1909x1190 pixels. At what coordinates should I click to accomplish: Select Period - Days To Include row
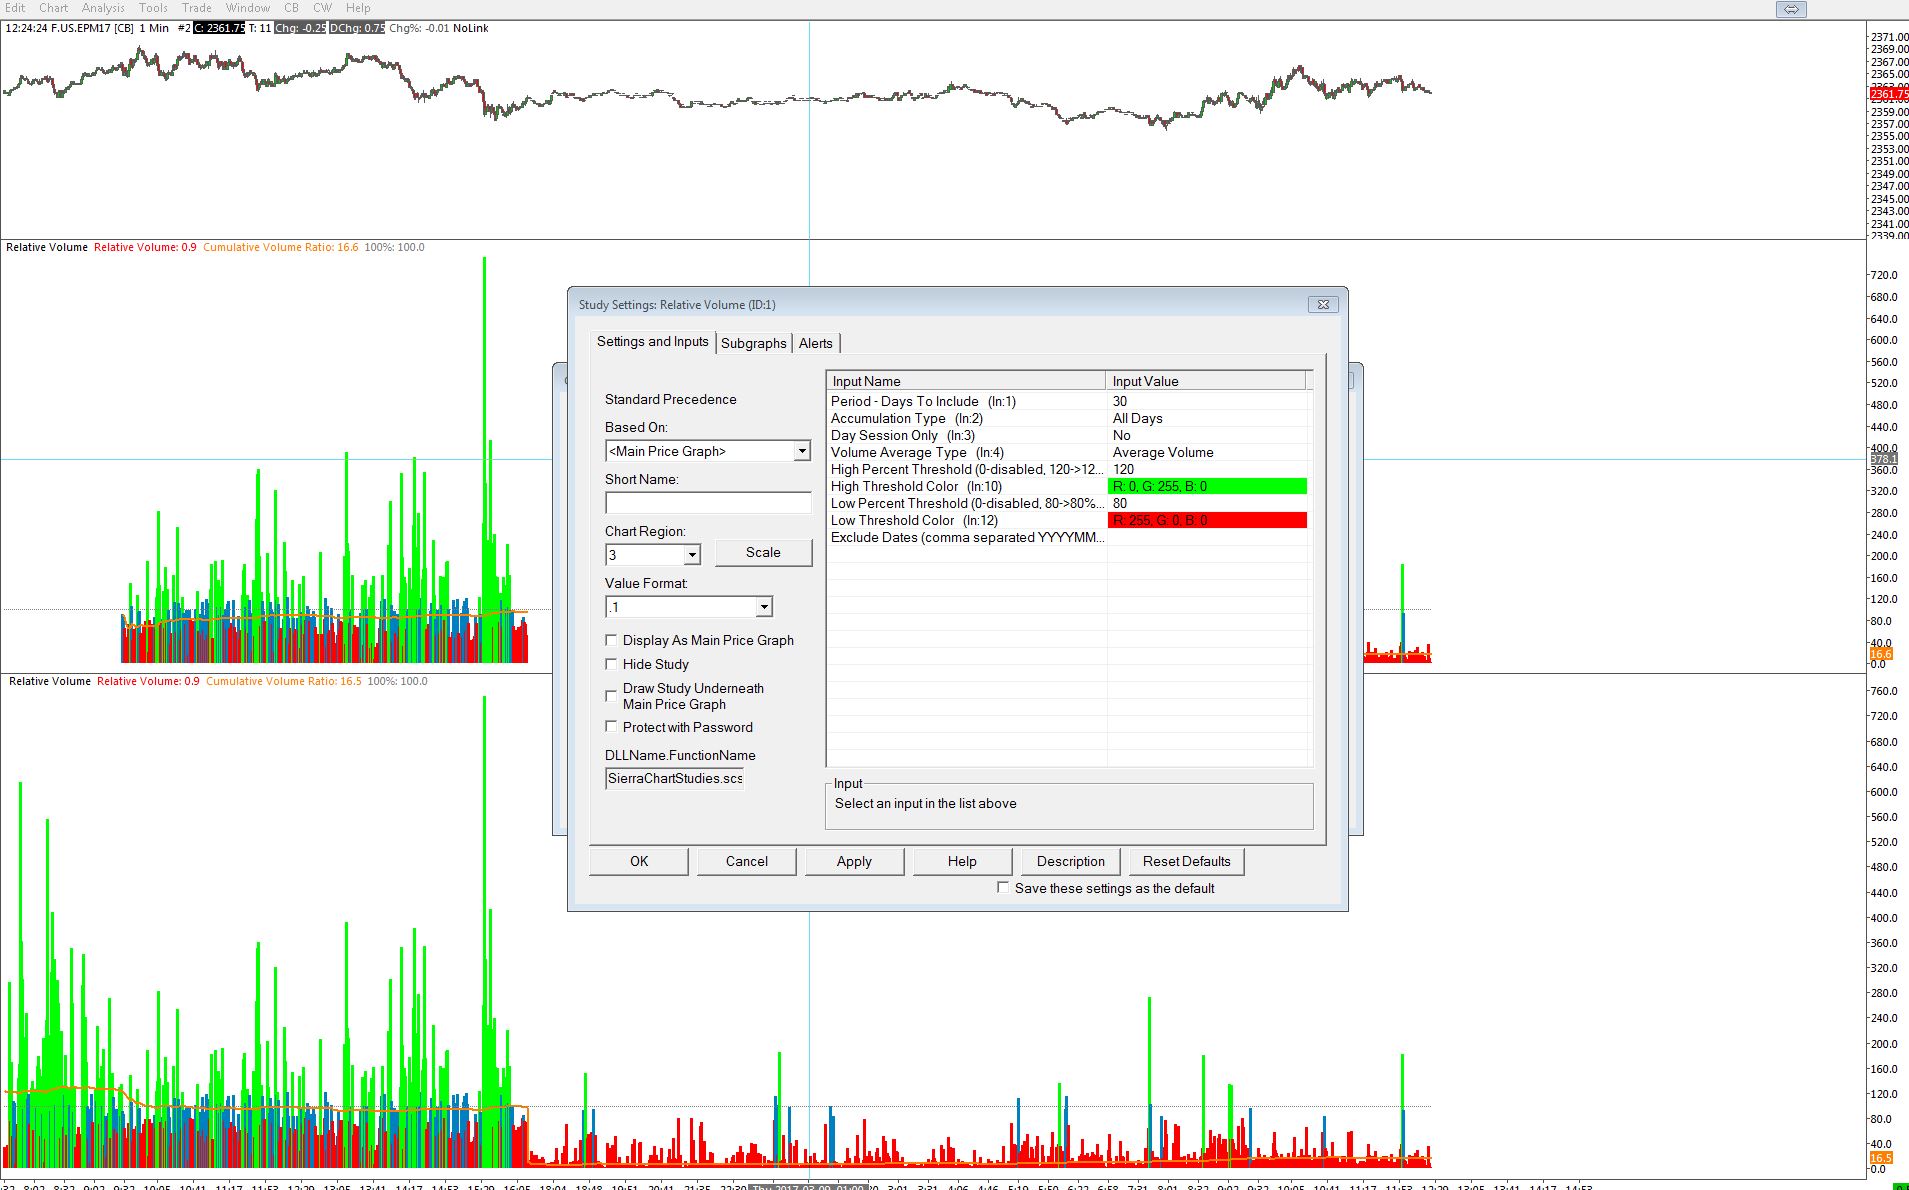click(x=1068, y=402)
